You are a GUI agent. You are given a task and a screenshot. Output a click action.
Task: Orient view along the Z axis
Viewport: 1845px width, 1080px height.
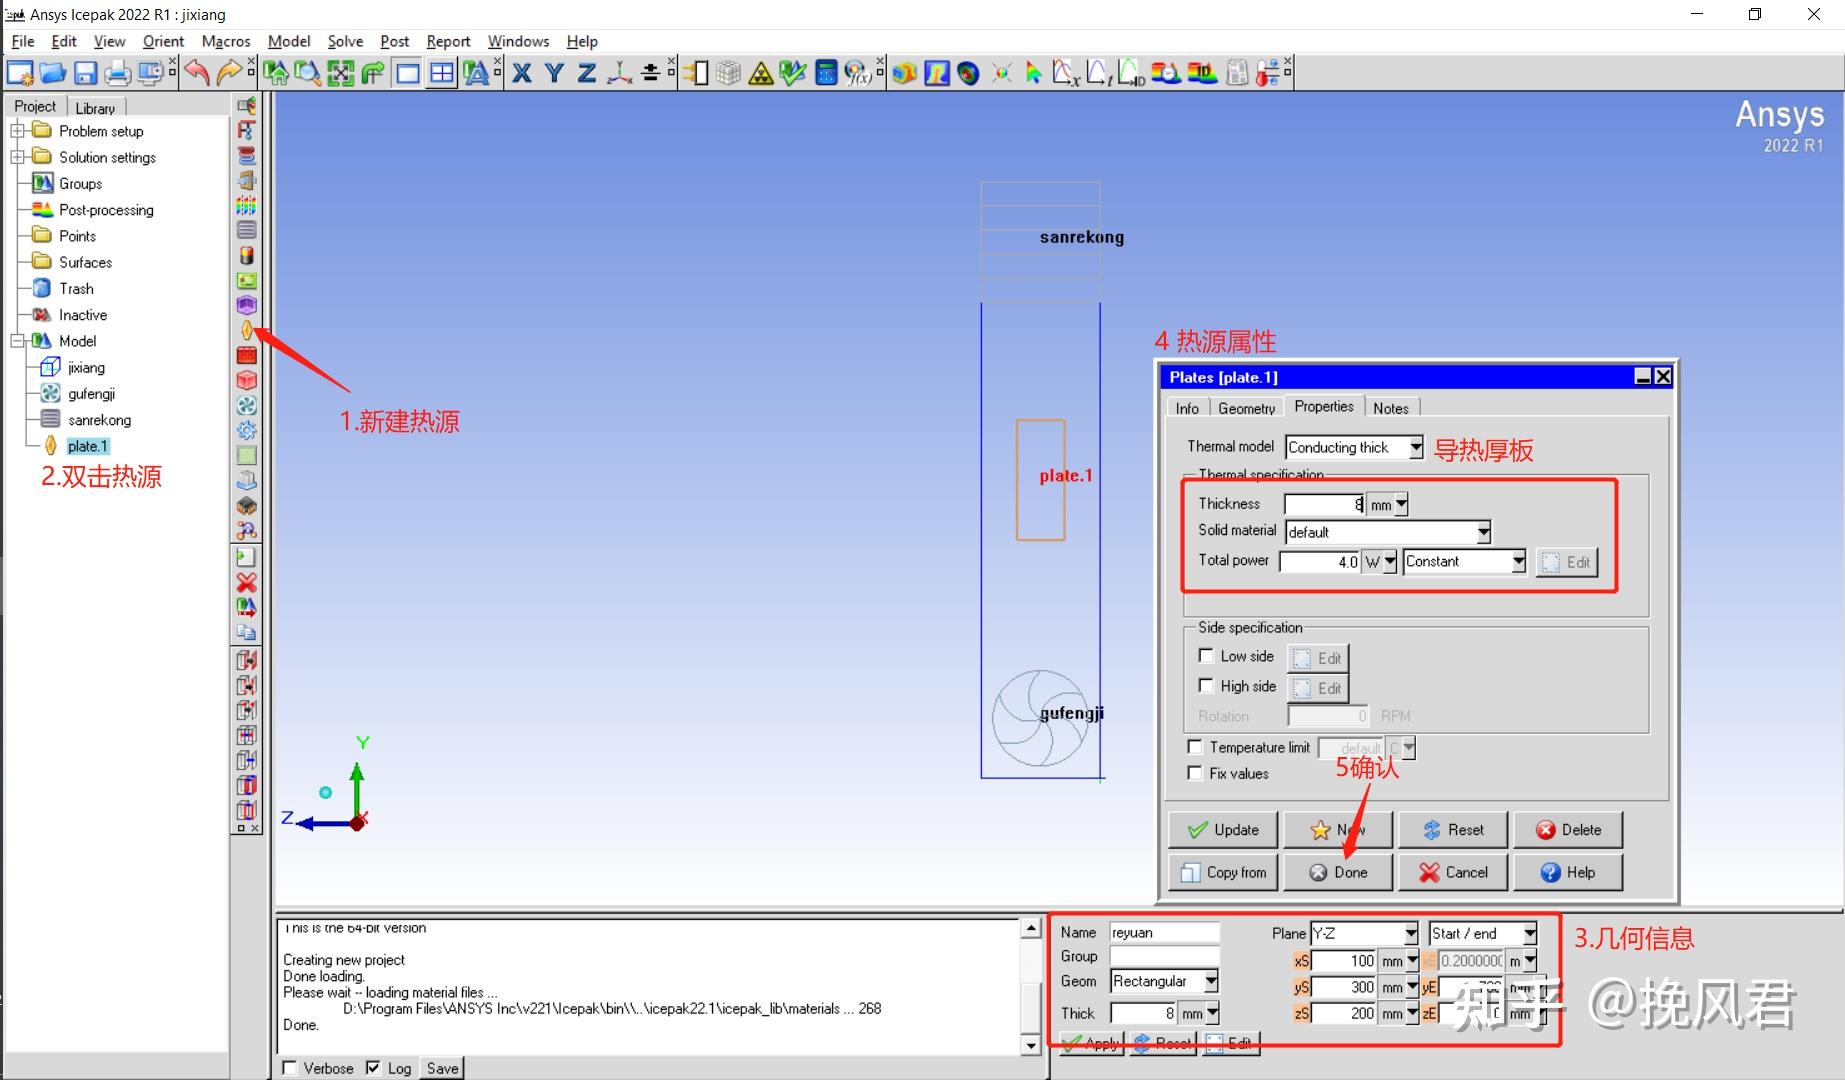587,73
